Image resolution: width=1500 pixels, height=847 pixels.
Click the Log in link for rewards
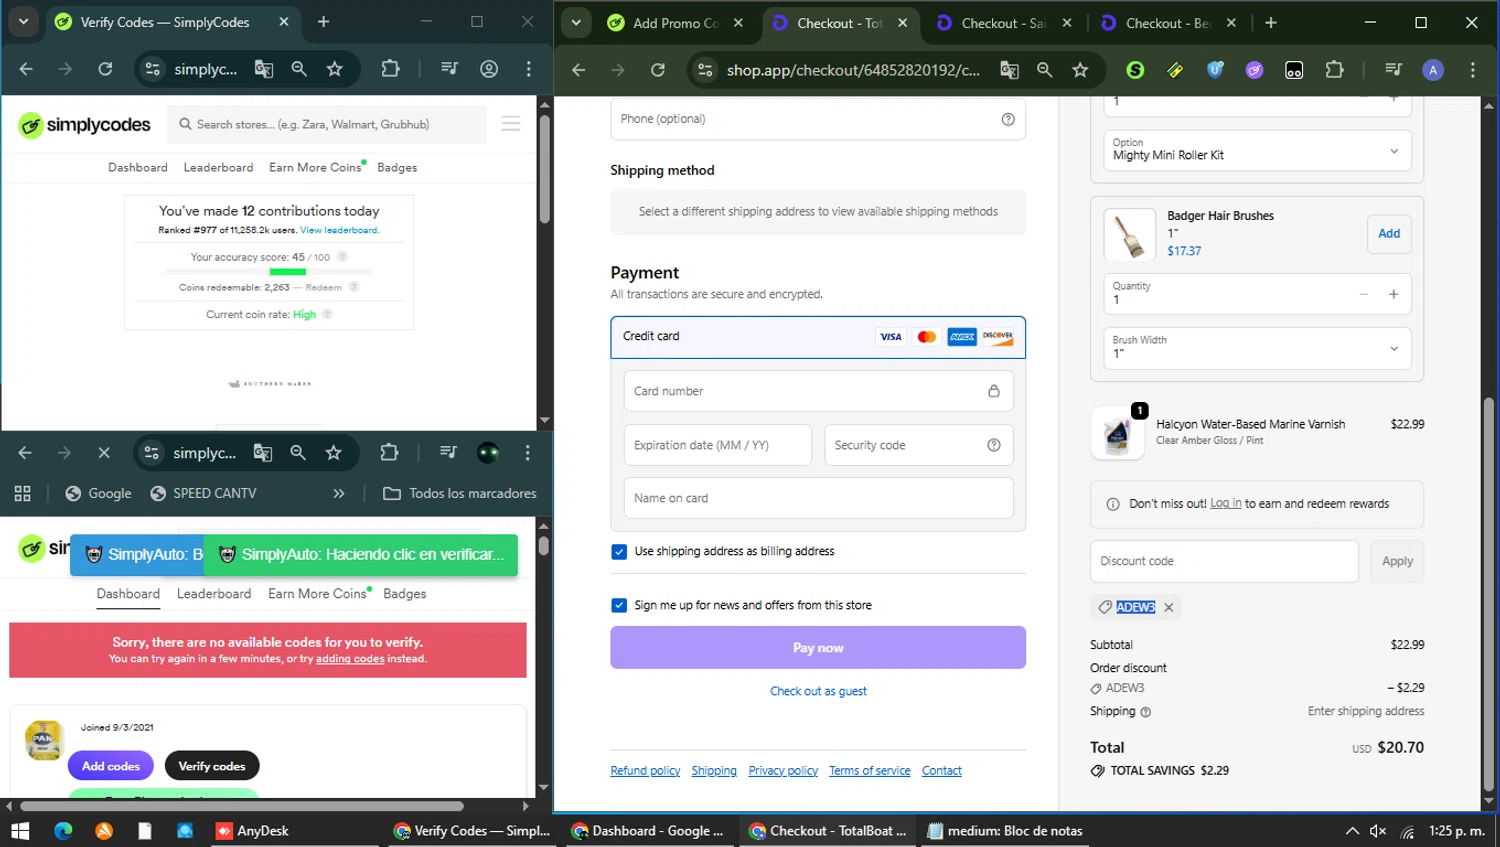tap(1226, 503)
